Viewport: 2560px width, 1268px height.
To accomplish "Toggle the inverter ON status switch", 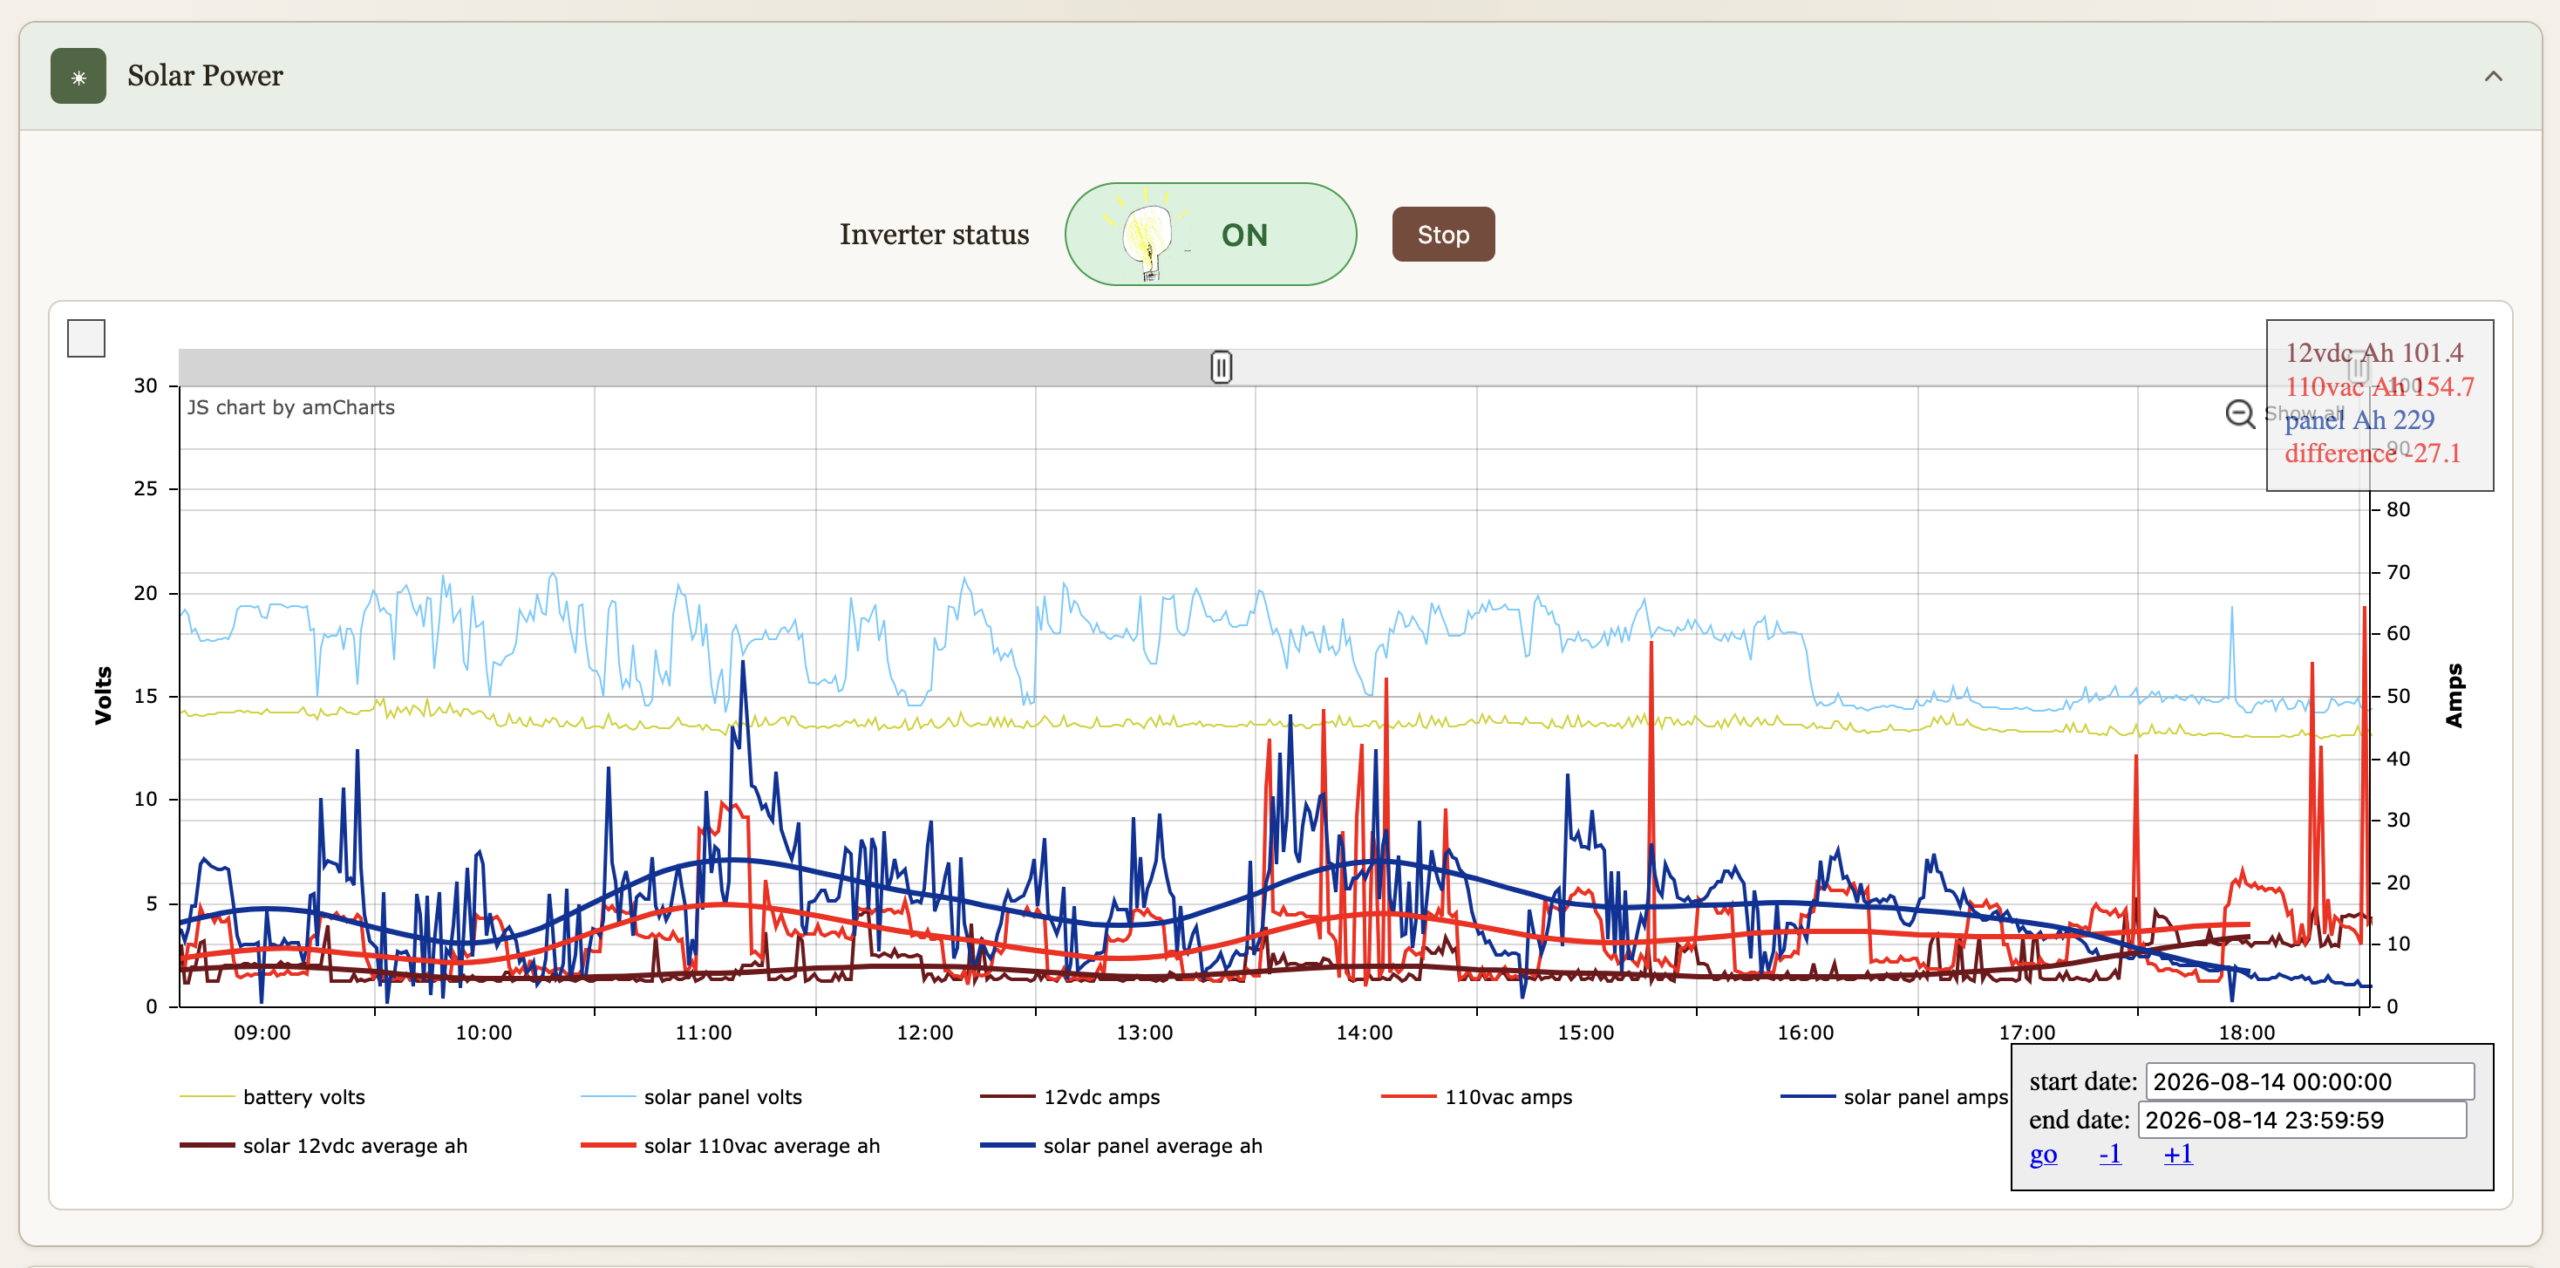I will tap(1210, 234).
